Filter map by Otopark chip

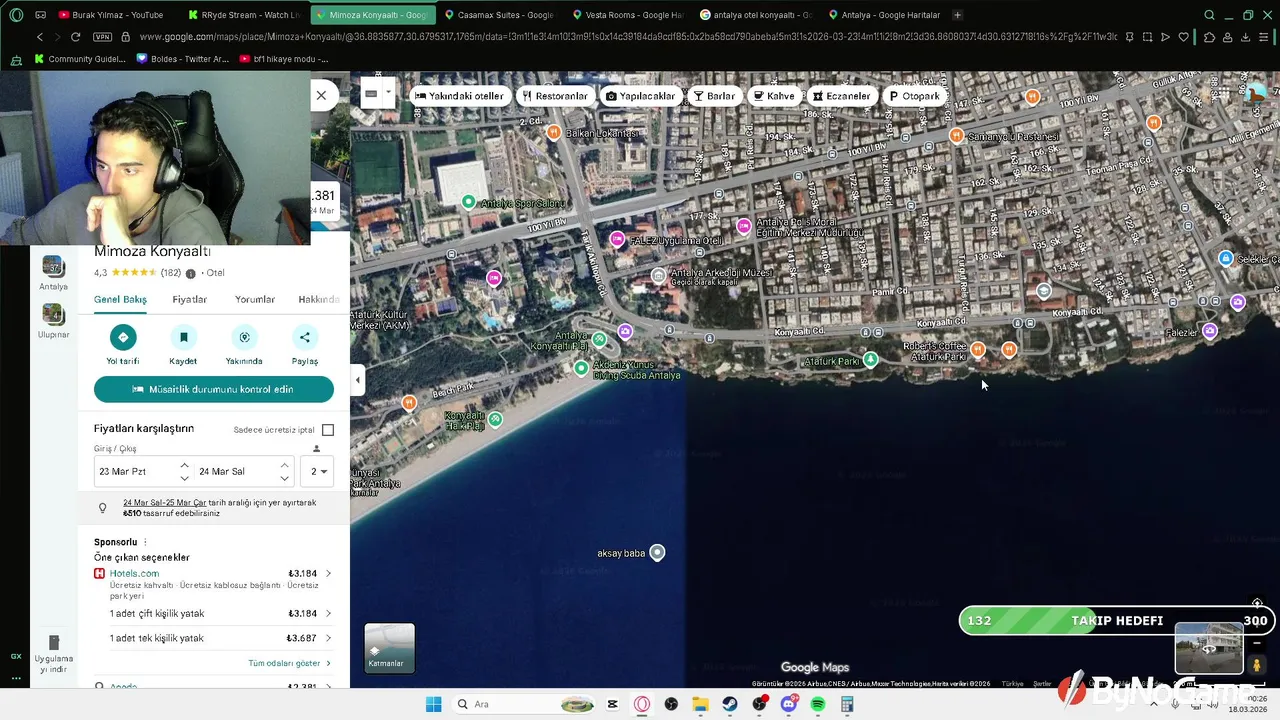915,96
